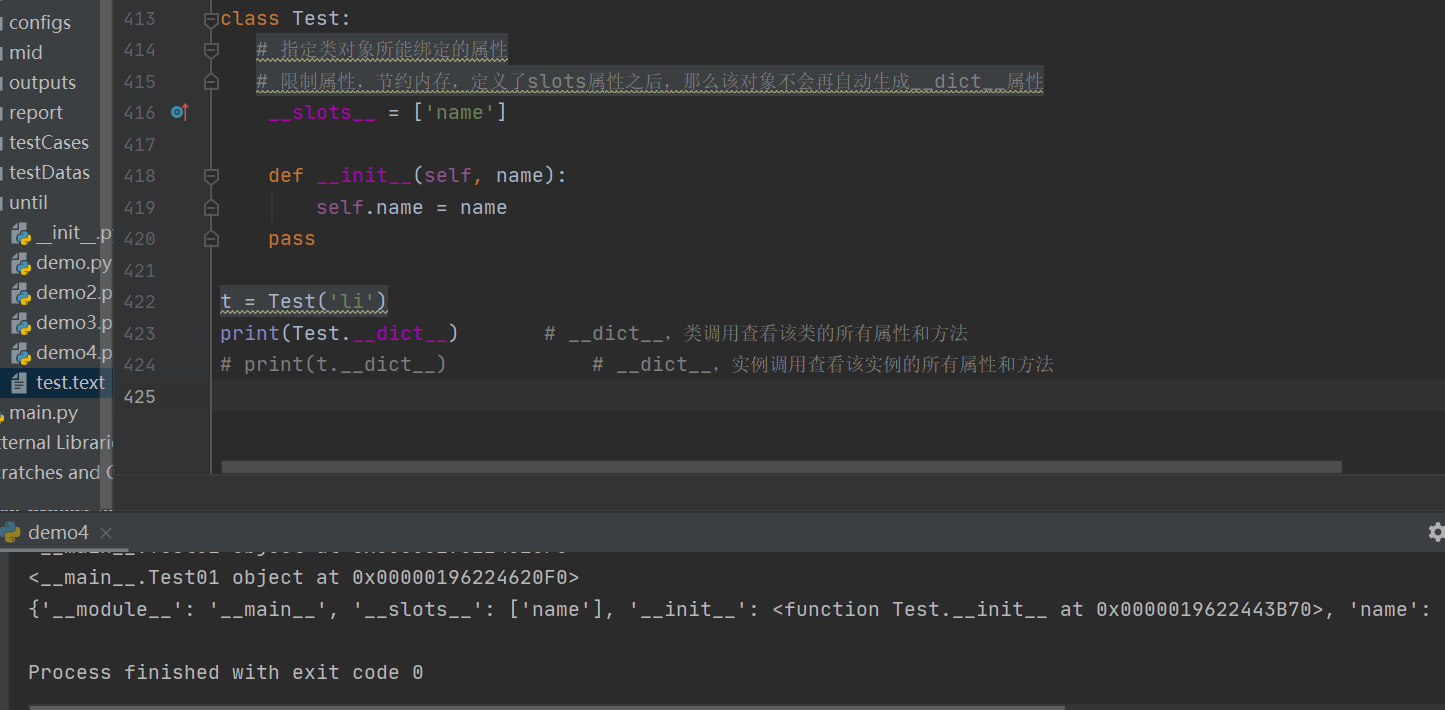Screen dimensions: 1445x710
Task: Close the demo4 run tab
Action: tap(106, 533)
